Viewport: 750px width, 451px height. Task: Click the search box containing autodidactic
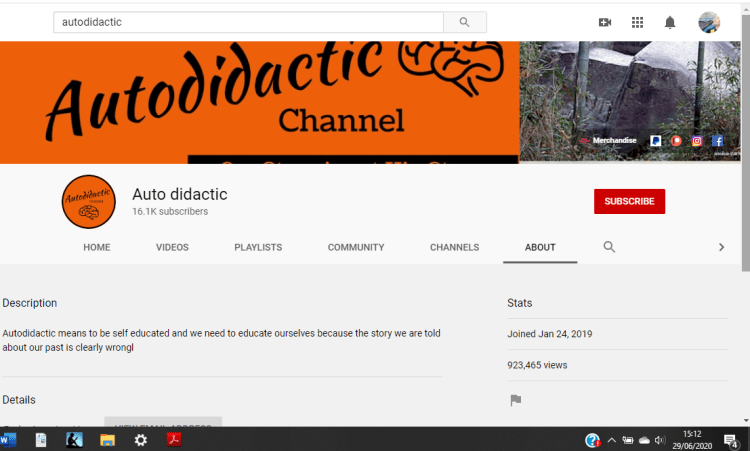[x=248, y=22]
